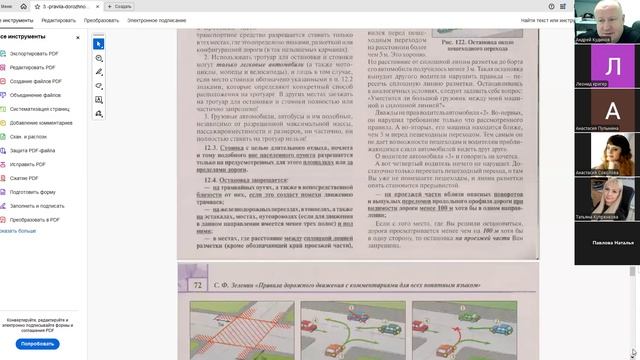Close the Все инструменты panel
The width and height of the screenshot is (640, 360).
pyautogui.click(x=78, y=38)
